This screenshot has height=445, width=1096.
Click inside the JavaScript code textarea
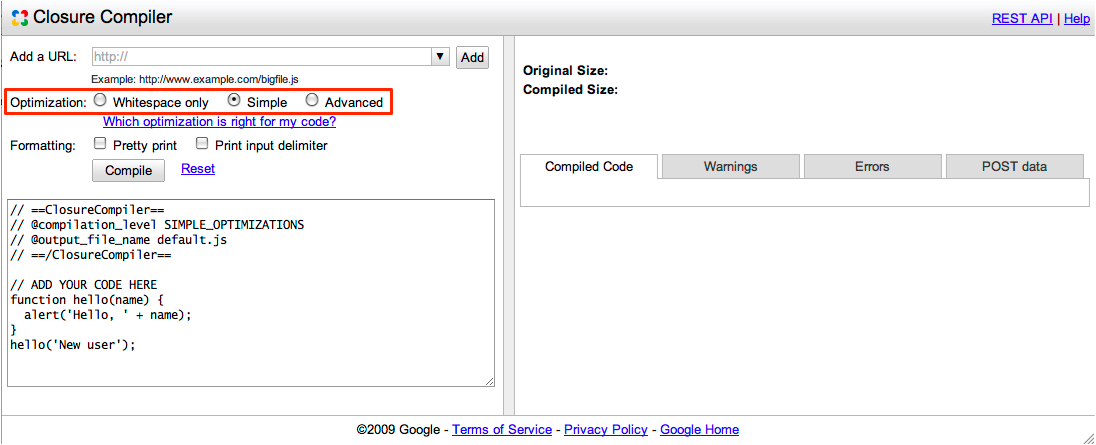click(x=250, y=300)
